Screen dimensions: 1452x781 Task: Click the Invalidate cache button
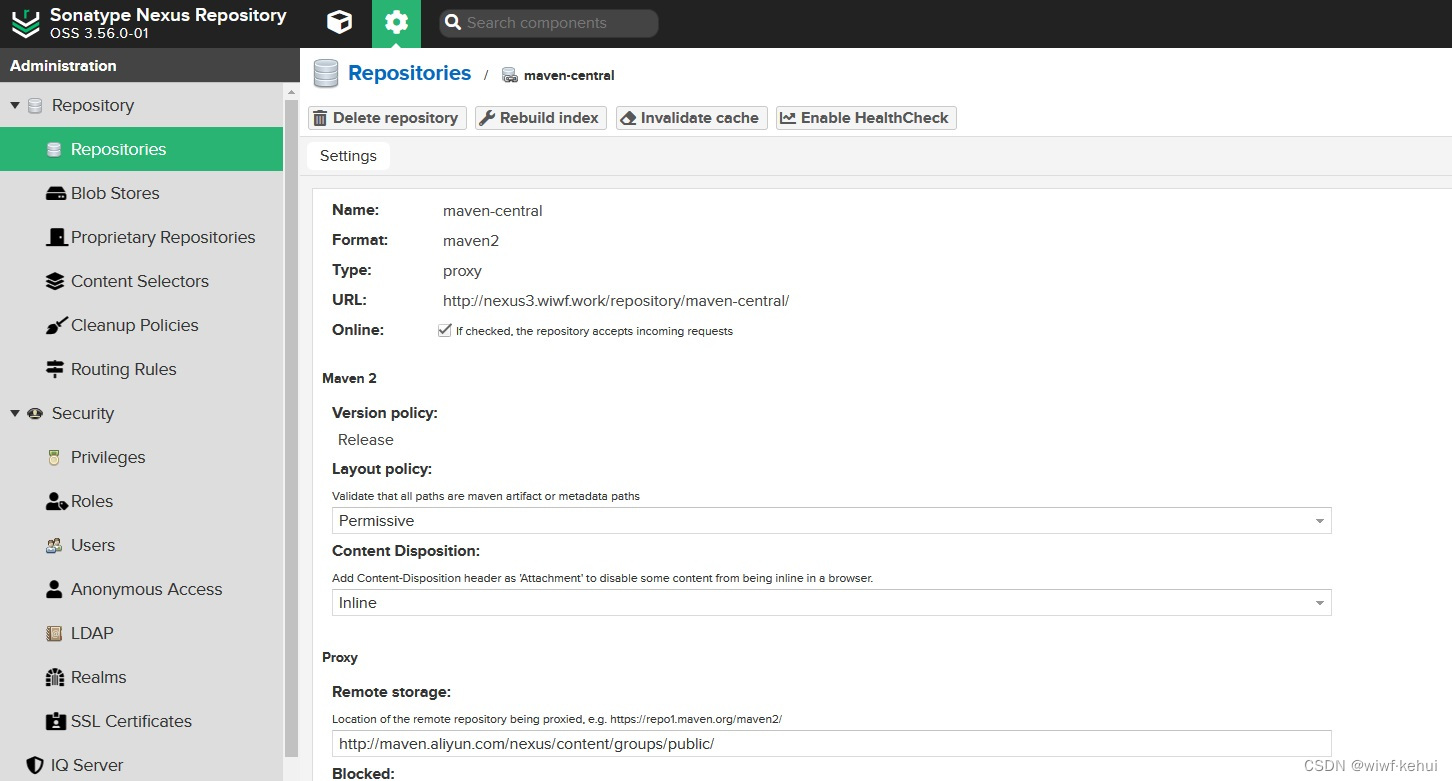tap(691, 118)
